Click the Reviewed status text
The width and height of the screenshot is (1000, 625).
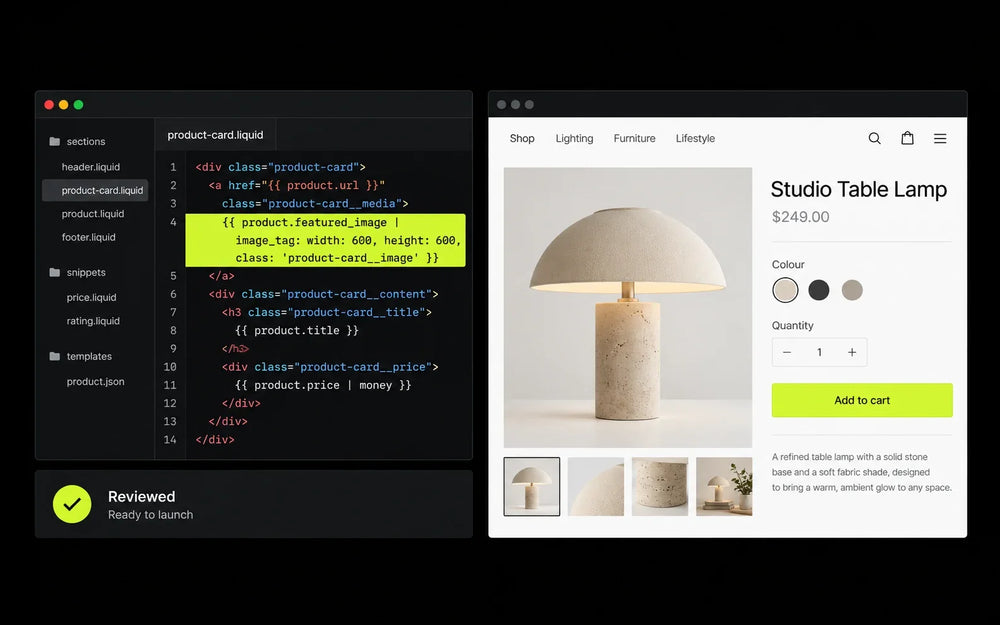click(x=142, y=496)
